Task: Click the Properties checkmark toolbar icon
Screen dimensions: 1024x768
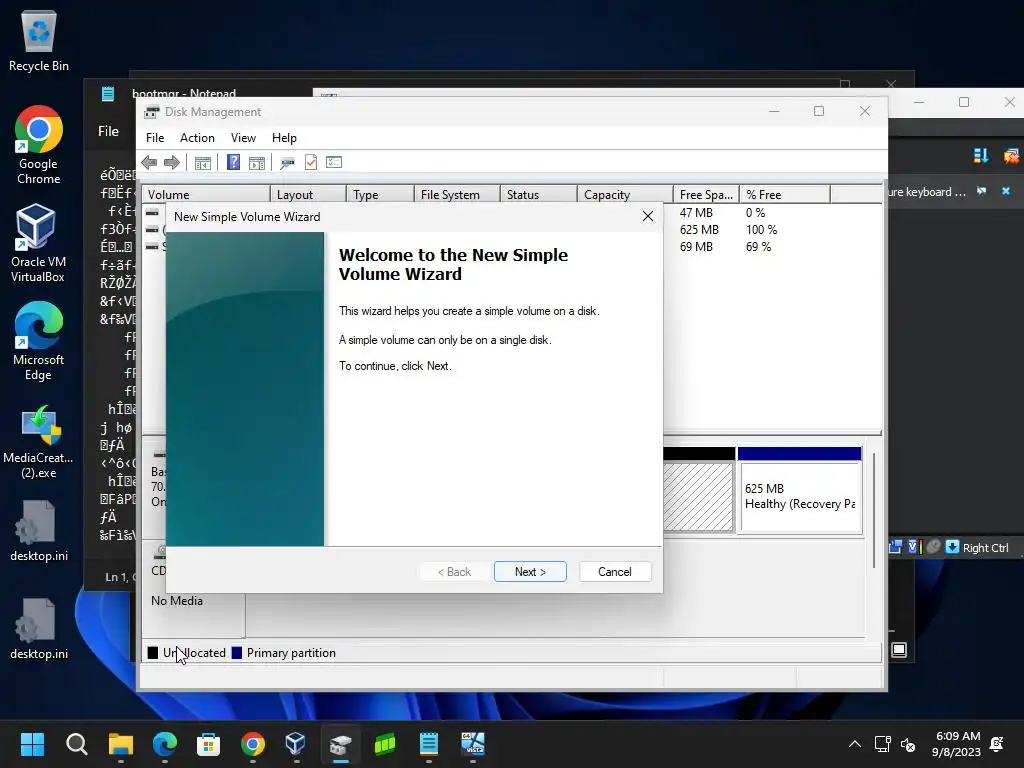Action: [x=311, y=162]
